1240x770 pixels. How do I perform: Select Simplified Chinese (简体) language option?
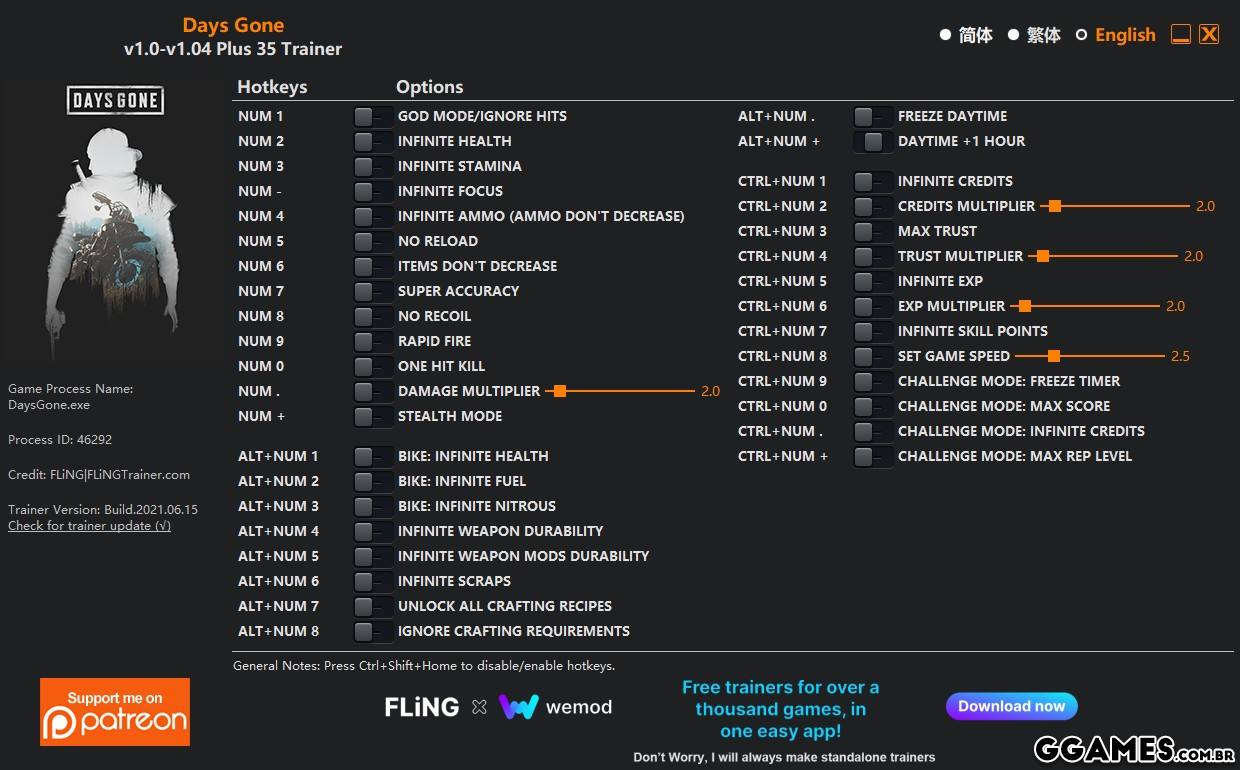tap(945, 35)
